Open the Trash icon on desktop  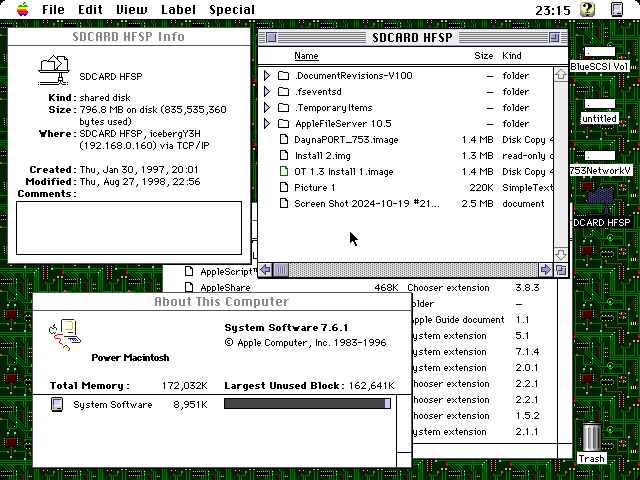(x=591, y=437)
